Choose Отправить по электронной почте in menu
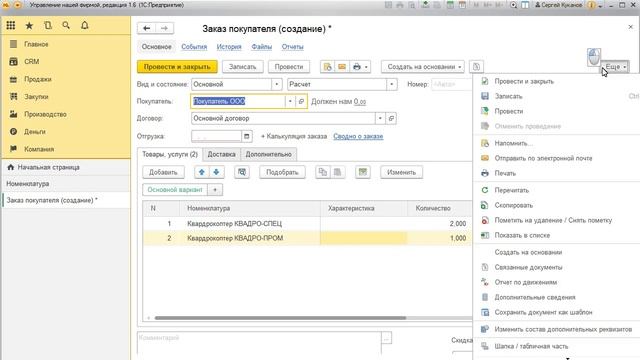 tap(543, 158)
